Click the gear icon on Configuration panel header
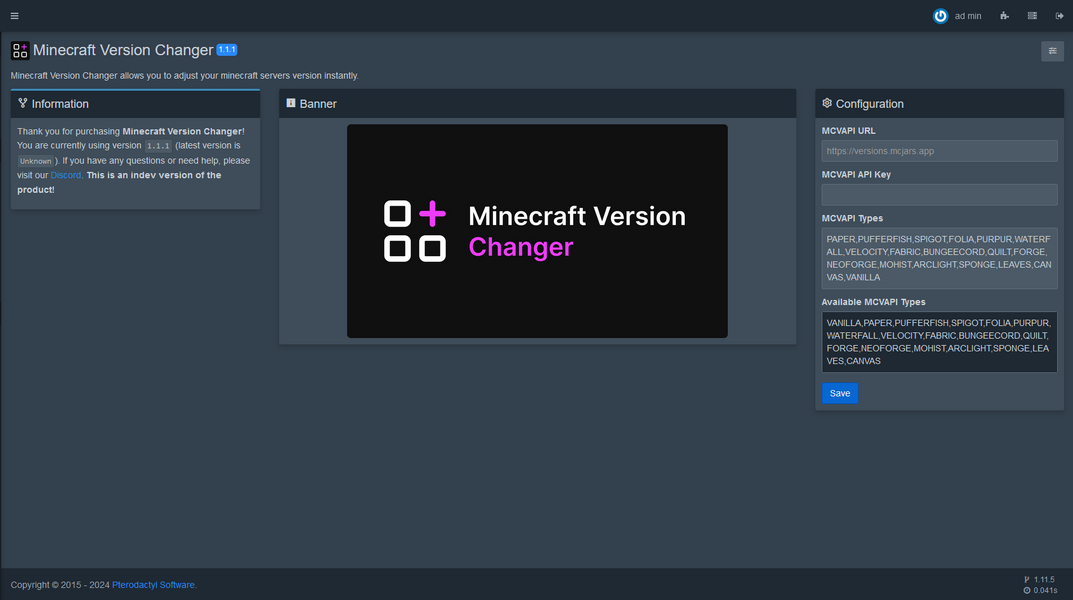Viewport: 1073px width, 600px height. [826, 103]
